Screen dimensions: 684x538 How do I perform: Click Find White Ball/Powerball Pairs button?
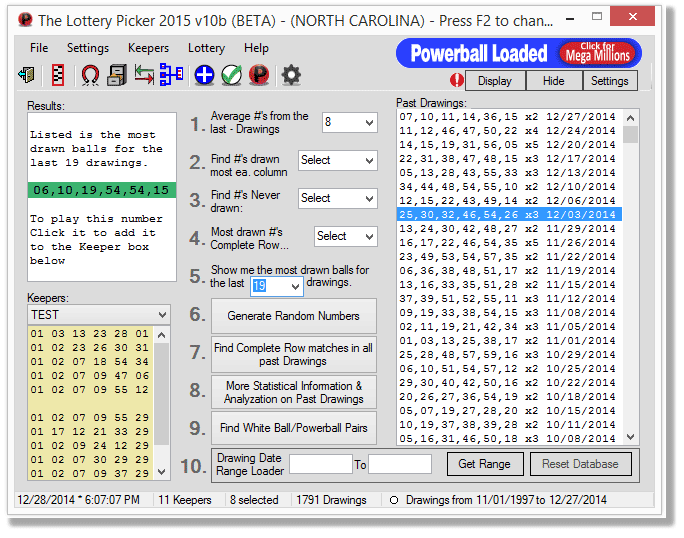(294, 428)
